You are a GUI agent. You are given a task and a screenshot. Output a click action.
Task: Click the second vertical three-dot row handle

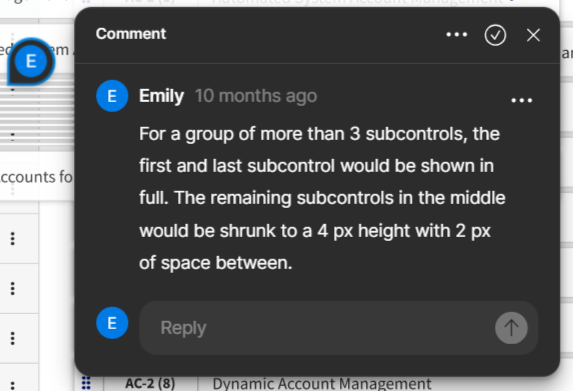coord(12,288)
